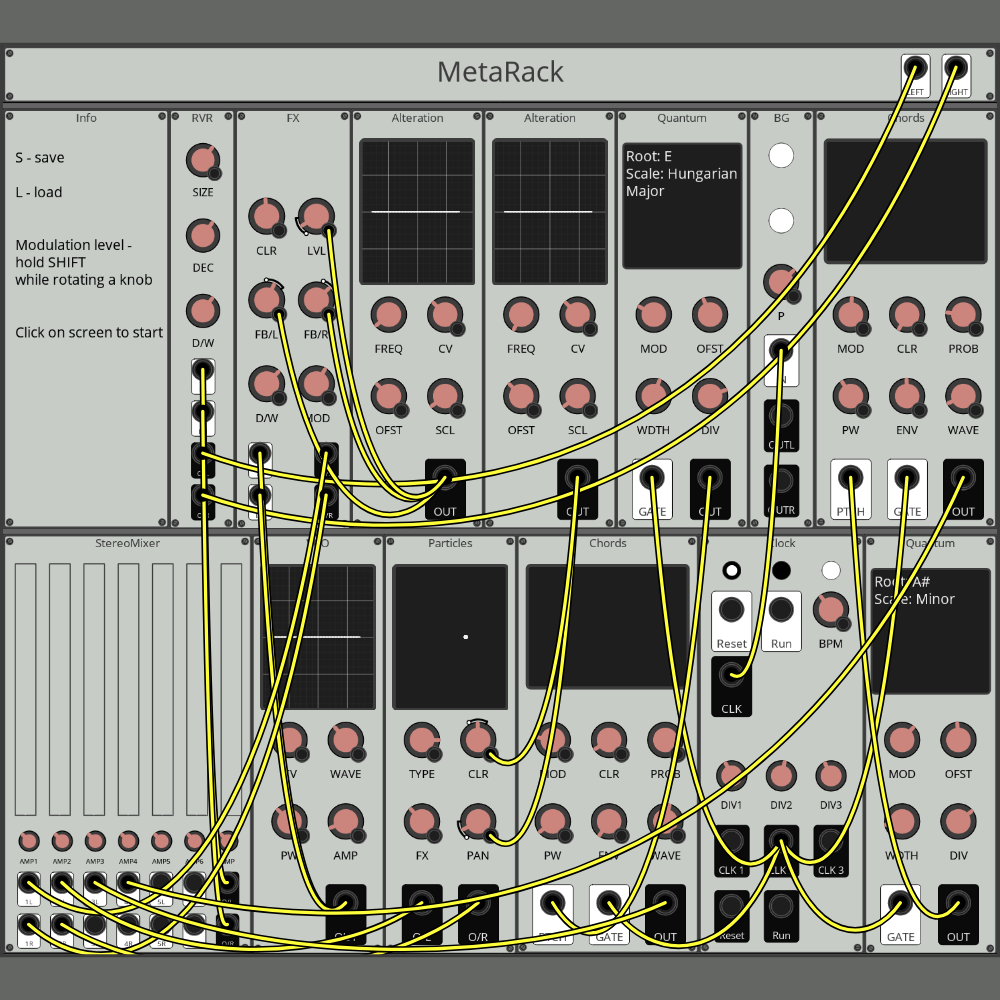Click the MetaRack title bar

(x=500, y=72)
